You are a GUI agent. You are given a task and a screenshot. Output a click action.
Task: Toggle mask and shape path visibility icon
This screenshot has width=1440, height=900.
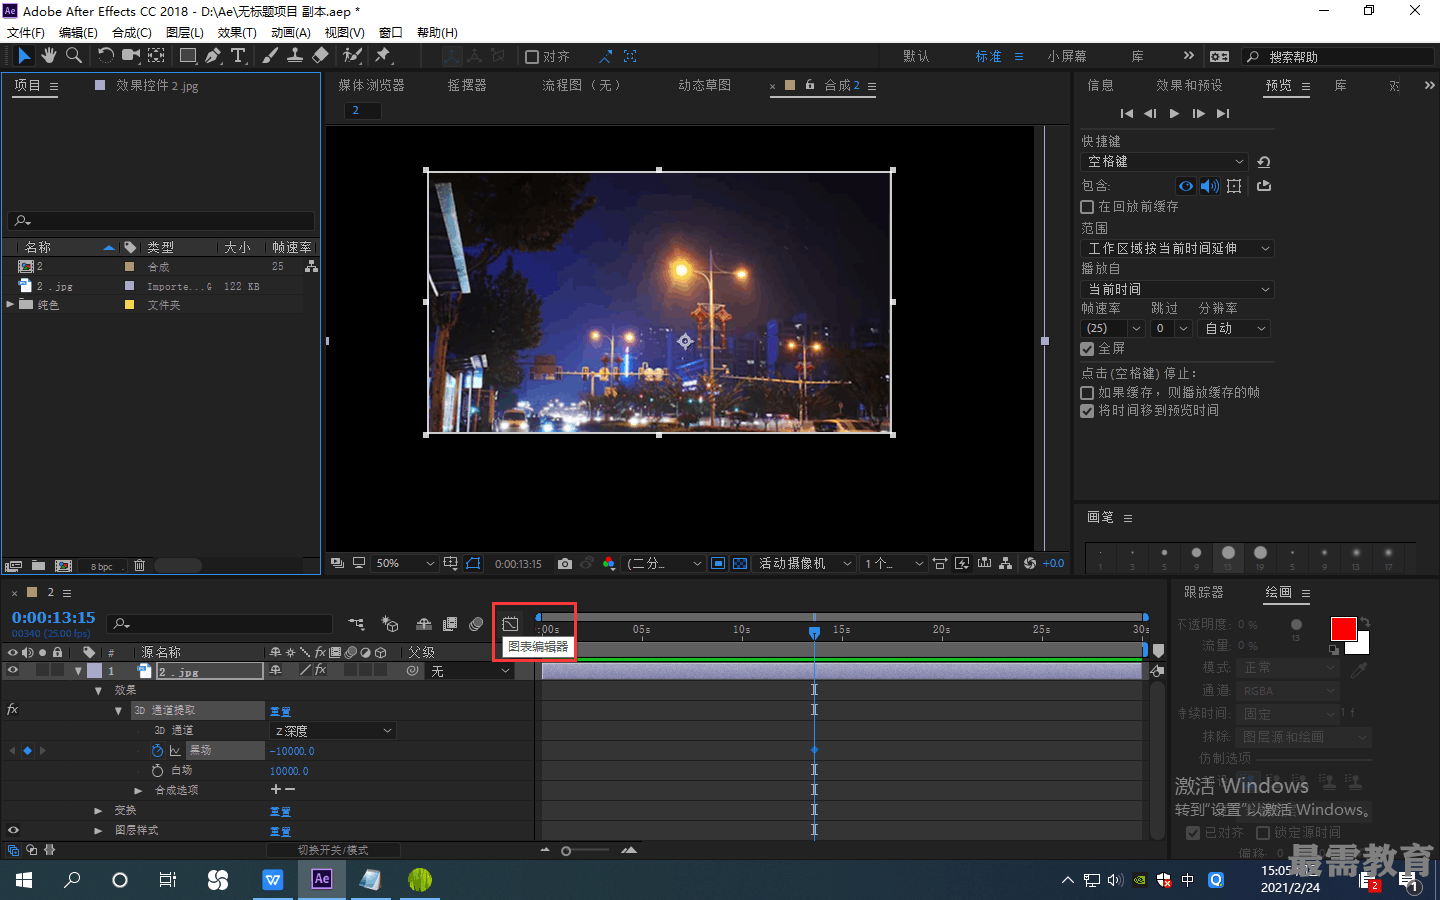[473, 564]
